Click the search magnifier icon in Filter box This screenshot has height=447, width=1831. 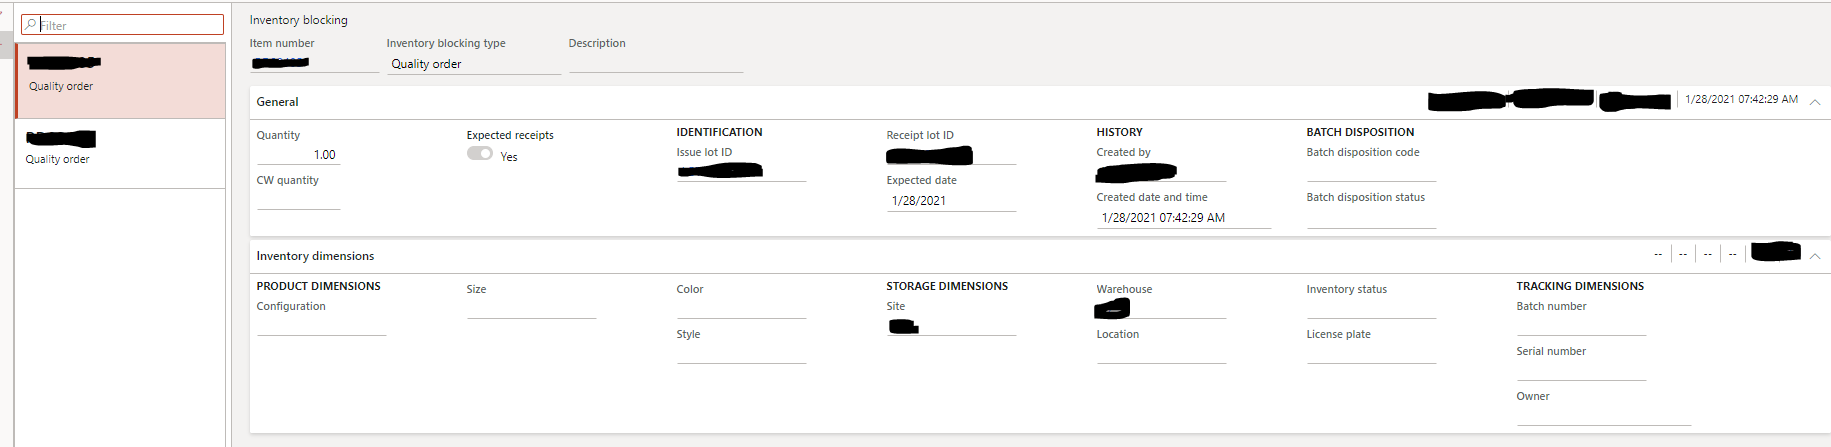point(31,25)
